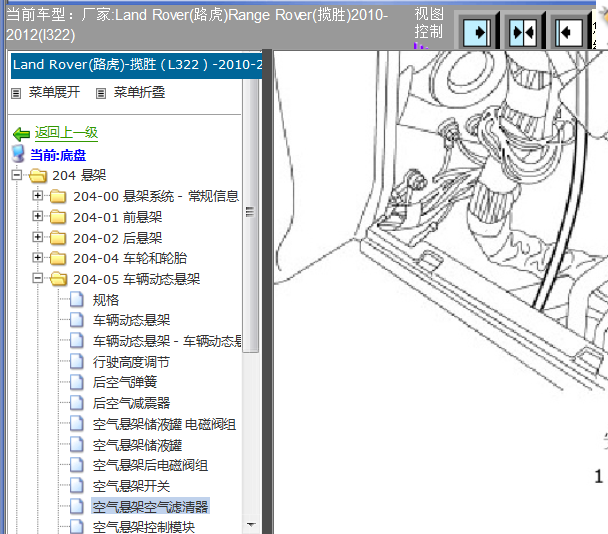
Task: Open the 后空气减震器 entry
Action: (x=131, y=403)
